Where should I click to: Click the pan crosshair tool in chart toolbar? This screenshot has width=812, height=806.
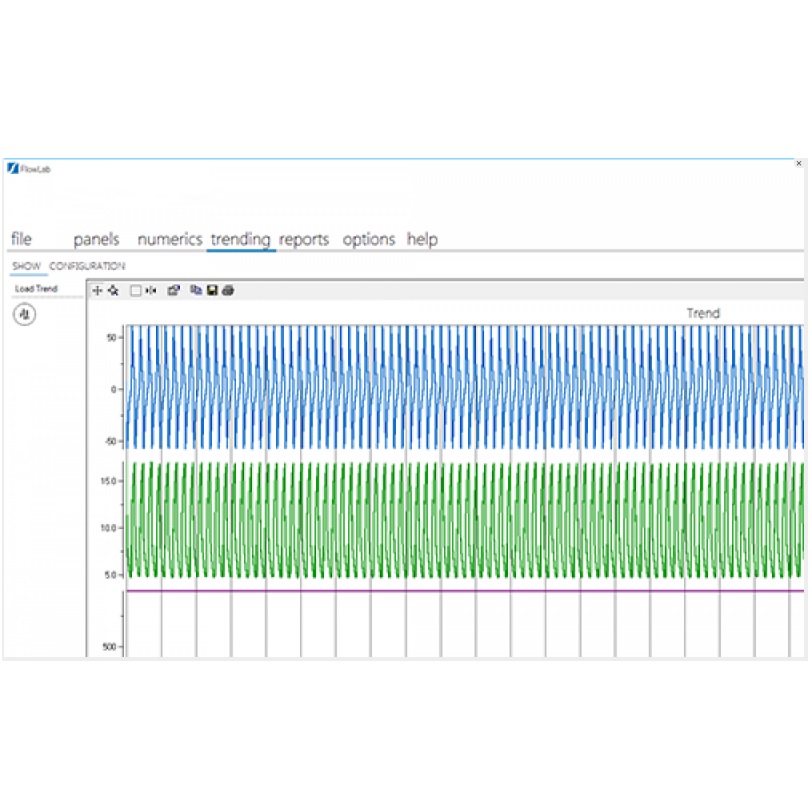tap(97, 291)
